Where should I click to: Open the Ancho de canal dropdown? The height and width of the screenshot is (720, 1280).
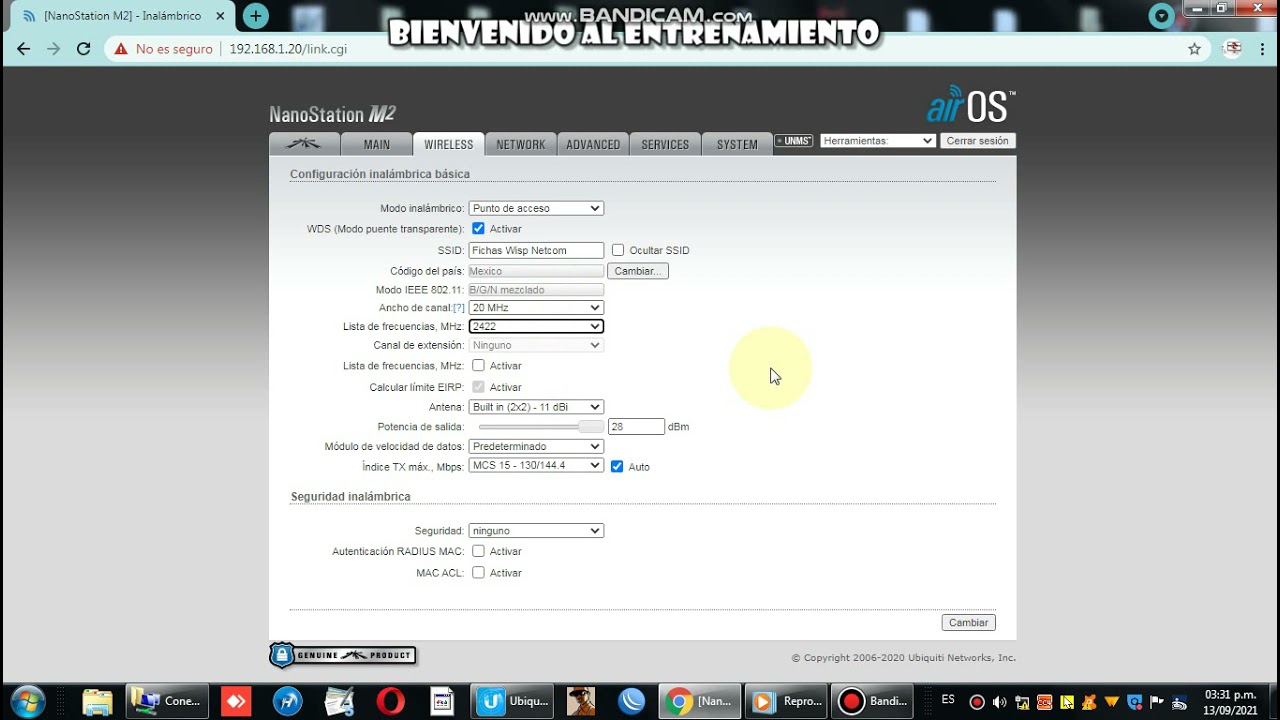point(536,308)
